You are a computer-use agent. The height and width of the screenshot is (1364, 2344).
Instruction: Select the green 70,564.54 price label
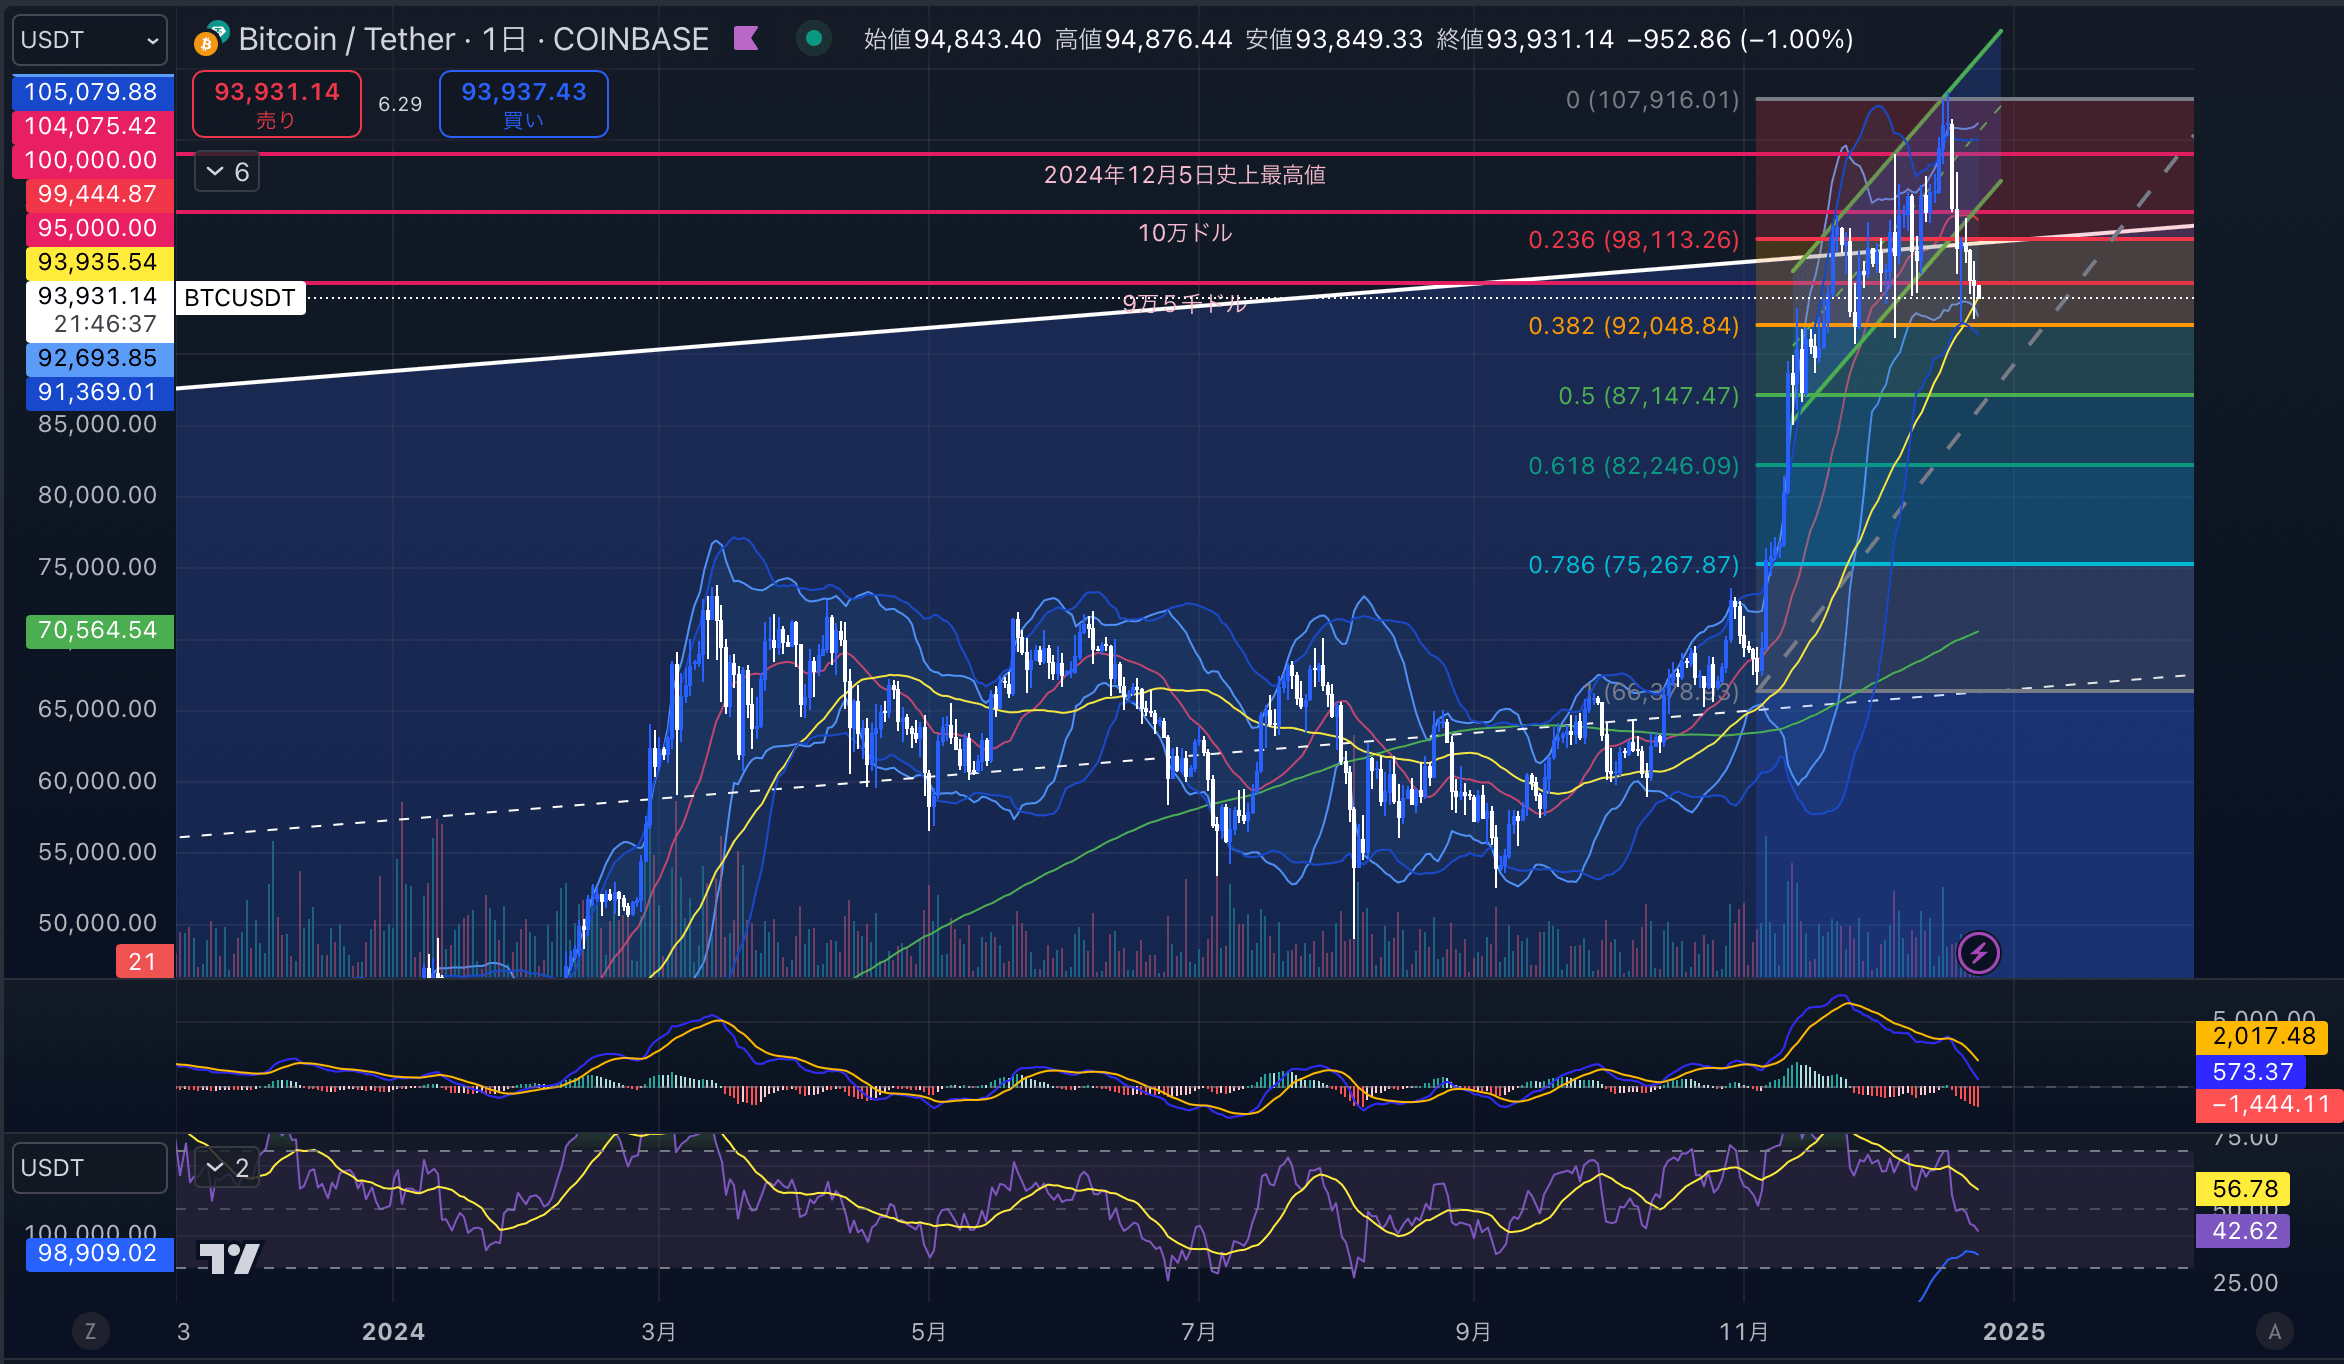click(x=99, y=630)
